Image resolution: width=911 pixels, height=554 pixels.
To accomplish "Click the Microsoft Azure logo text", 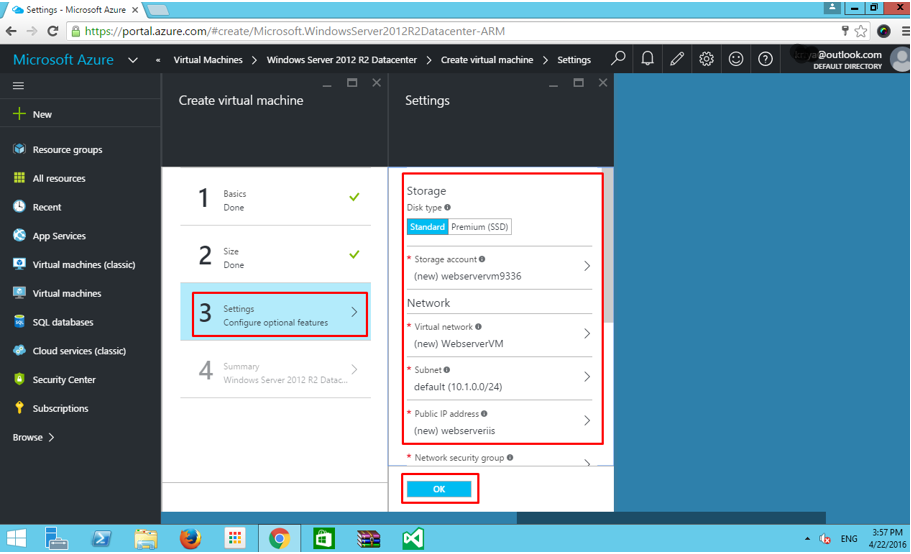I will [x=63, y=60].
